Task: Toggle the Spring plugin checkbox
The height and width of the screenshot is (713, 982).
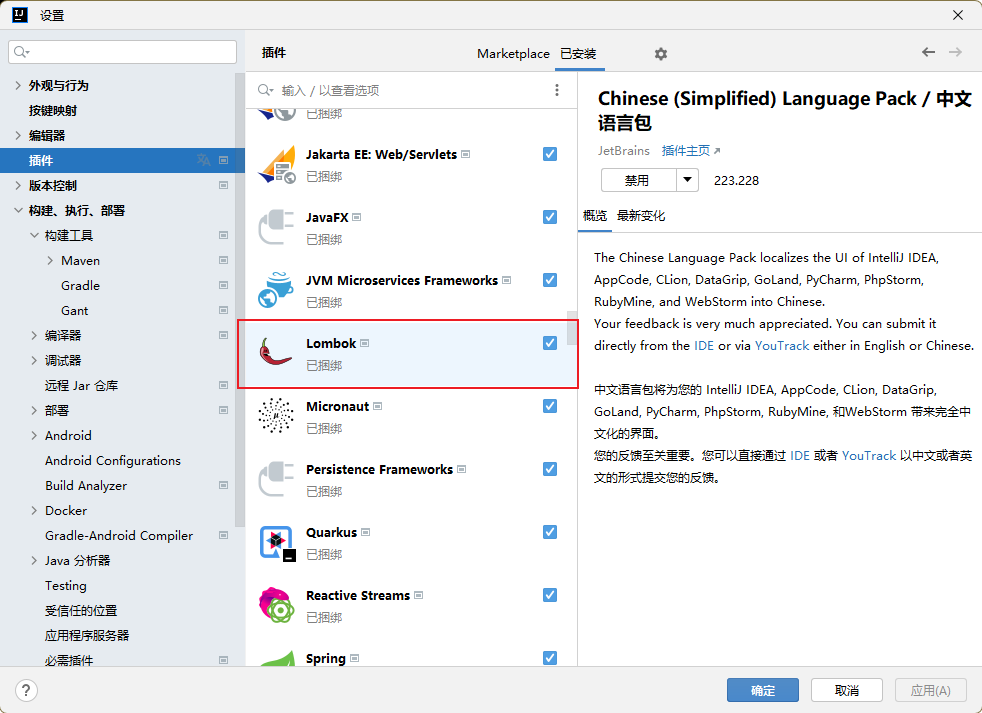Action: point(550,658)
